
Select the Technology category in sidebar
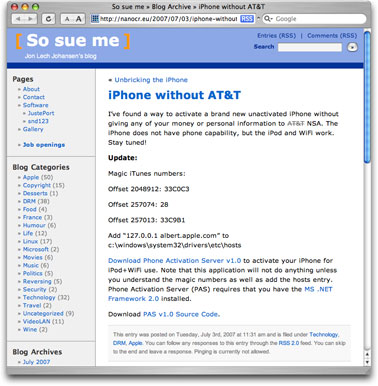[39, 297]
